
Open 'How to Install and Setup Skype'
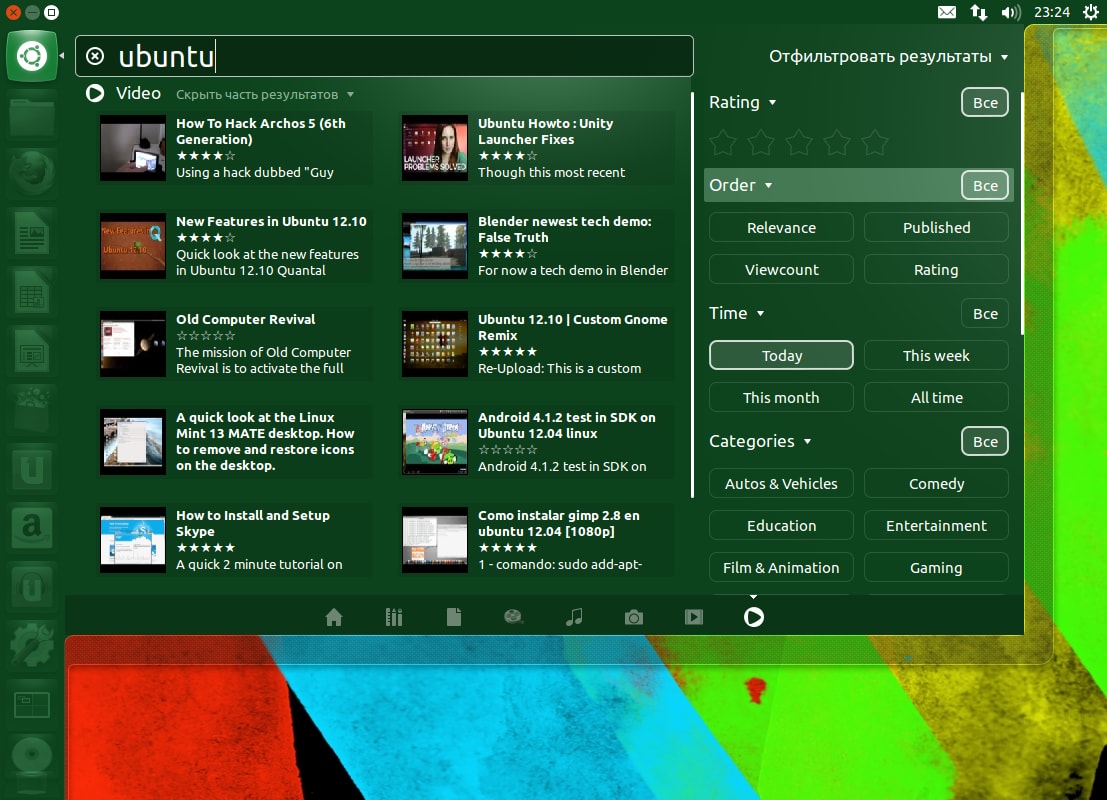(x=235, y=540)
